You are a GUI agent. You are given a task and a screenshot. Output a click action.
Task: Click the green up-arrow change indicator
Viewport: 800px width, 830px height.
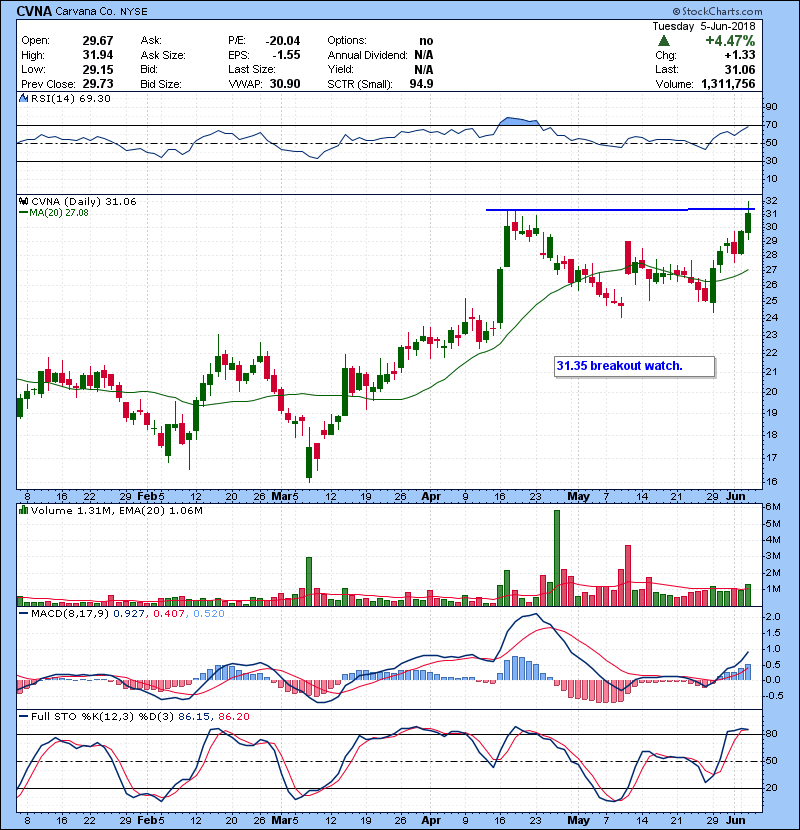click(x=663, y=41)
